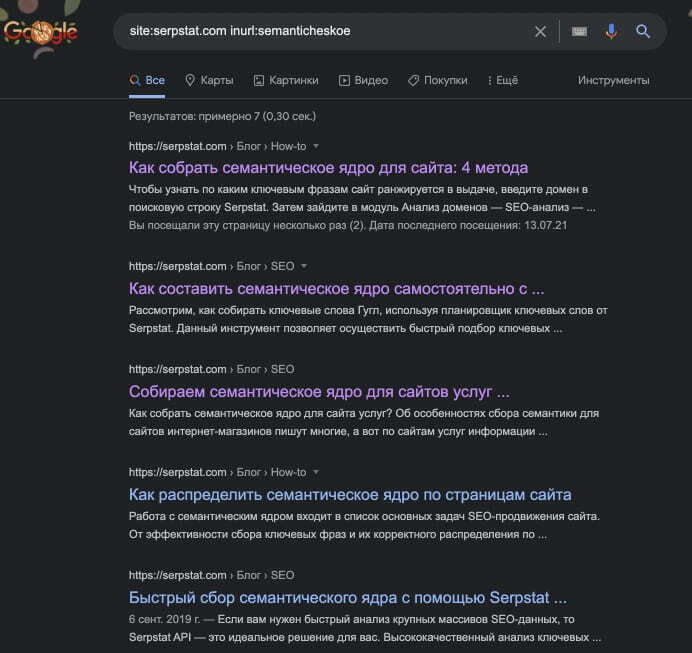Click the map pin icon beside Карты
The image size is (692, 653).
pos(190,80)
